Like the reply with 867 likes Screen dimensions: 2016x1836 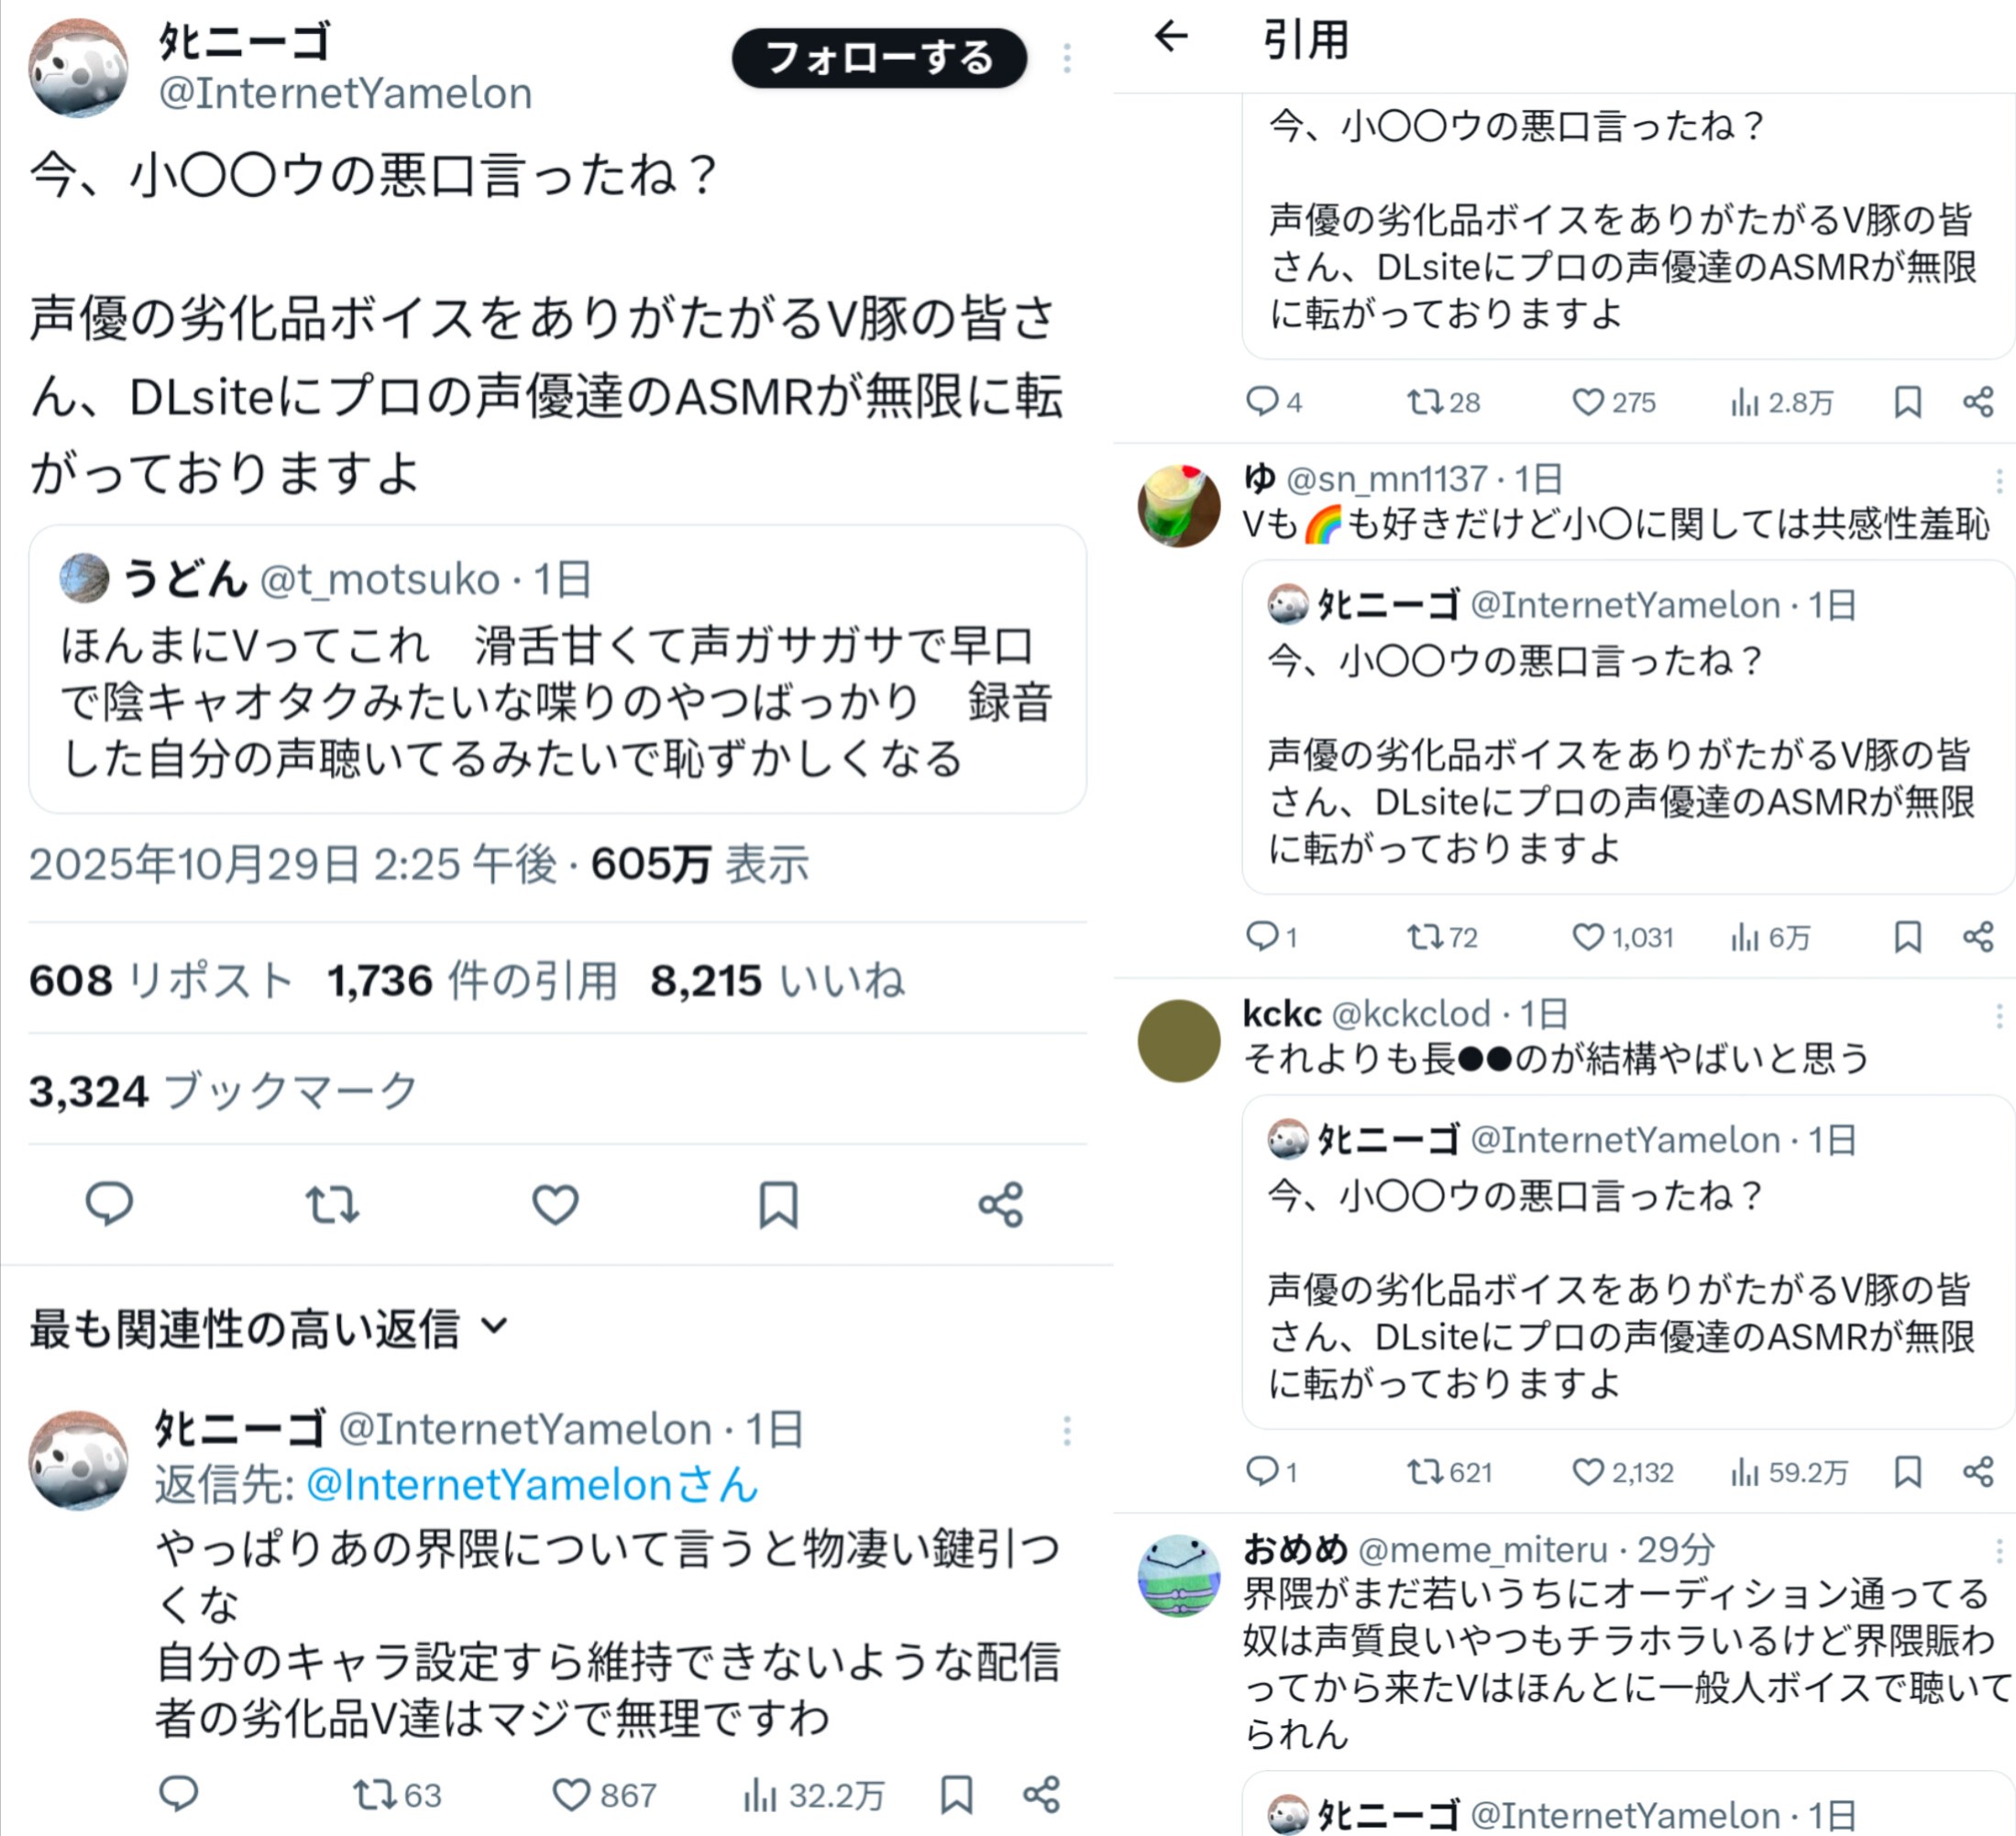(x=604, y=1795)
